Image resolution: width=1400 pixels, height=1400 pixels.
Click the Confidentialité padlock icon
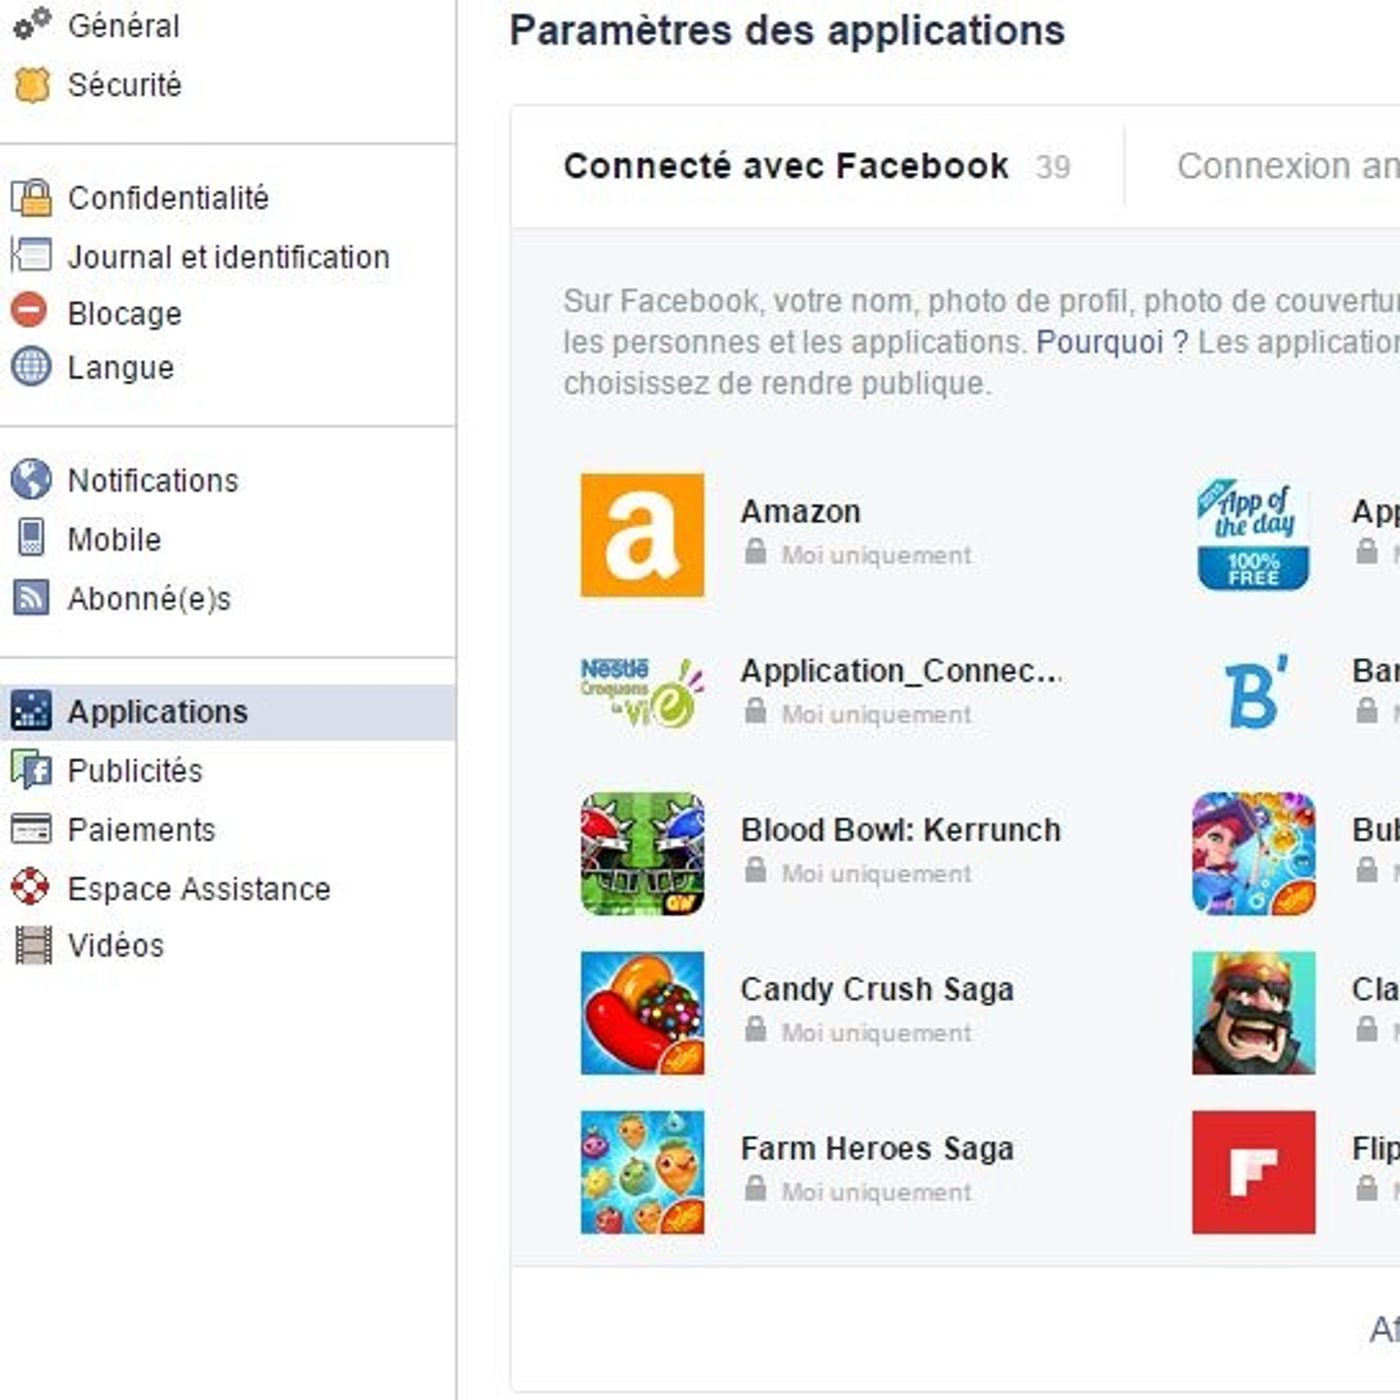(x=32, y=197)
